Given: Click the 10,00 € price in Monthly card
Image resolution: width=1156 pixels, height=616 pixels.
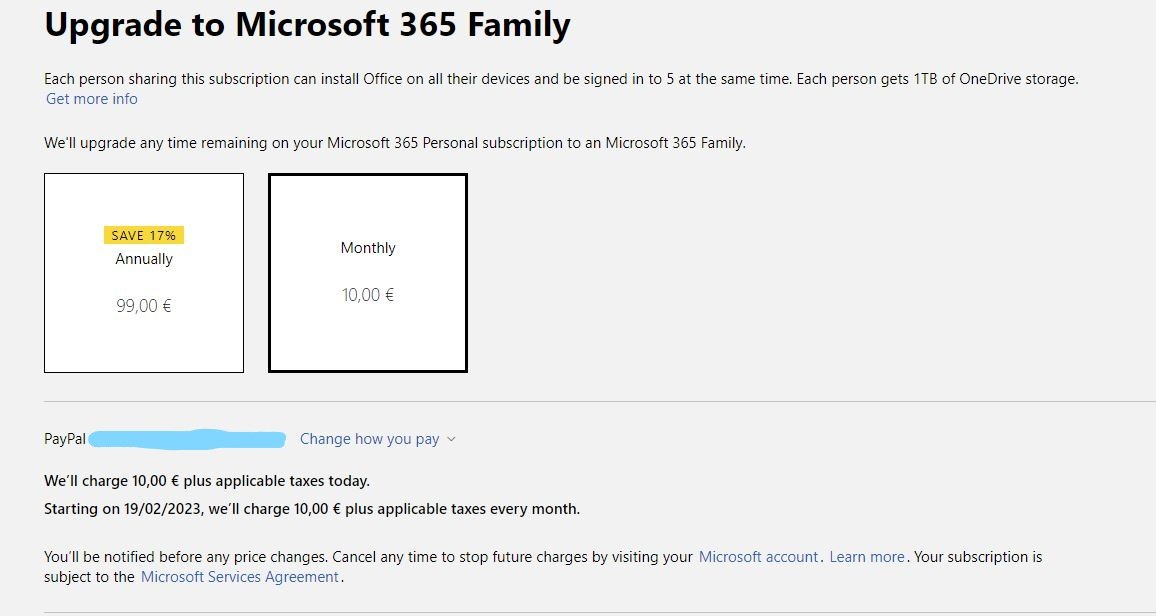Looking at the screenshot, I should point(368,295).
